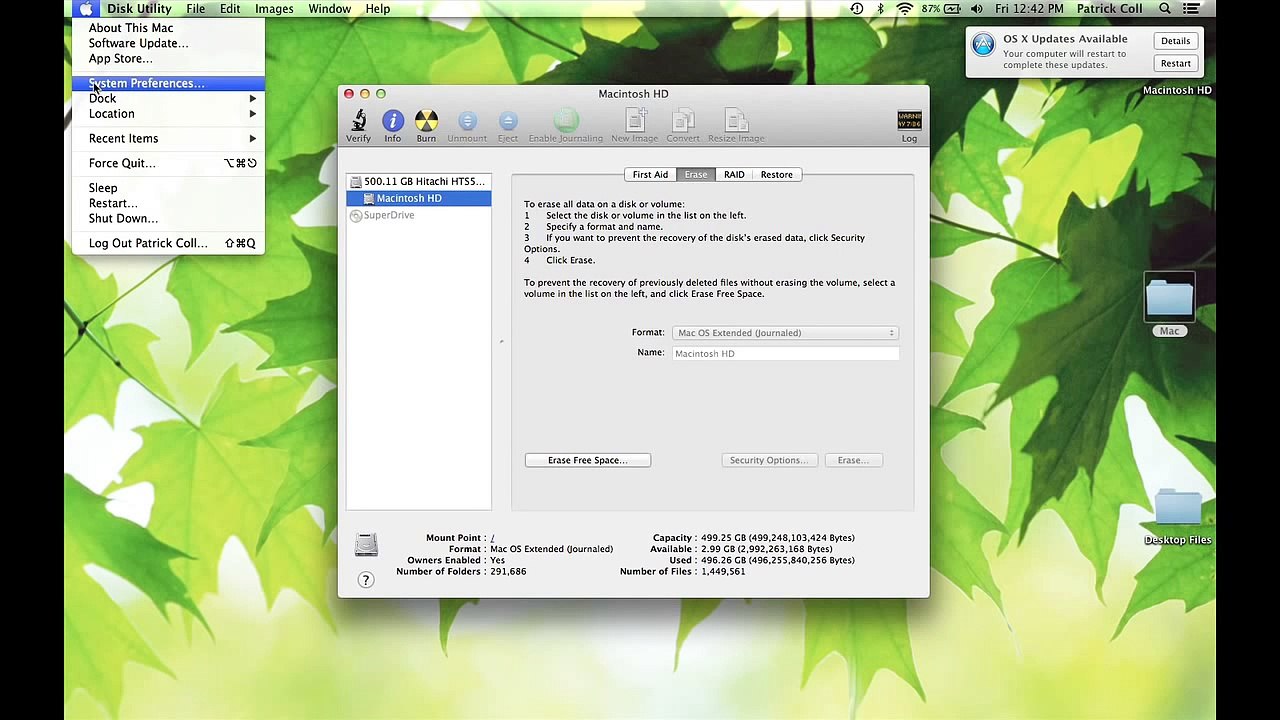Click the Fri 12:42 PM clock

[1029, 9]
